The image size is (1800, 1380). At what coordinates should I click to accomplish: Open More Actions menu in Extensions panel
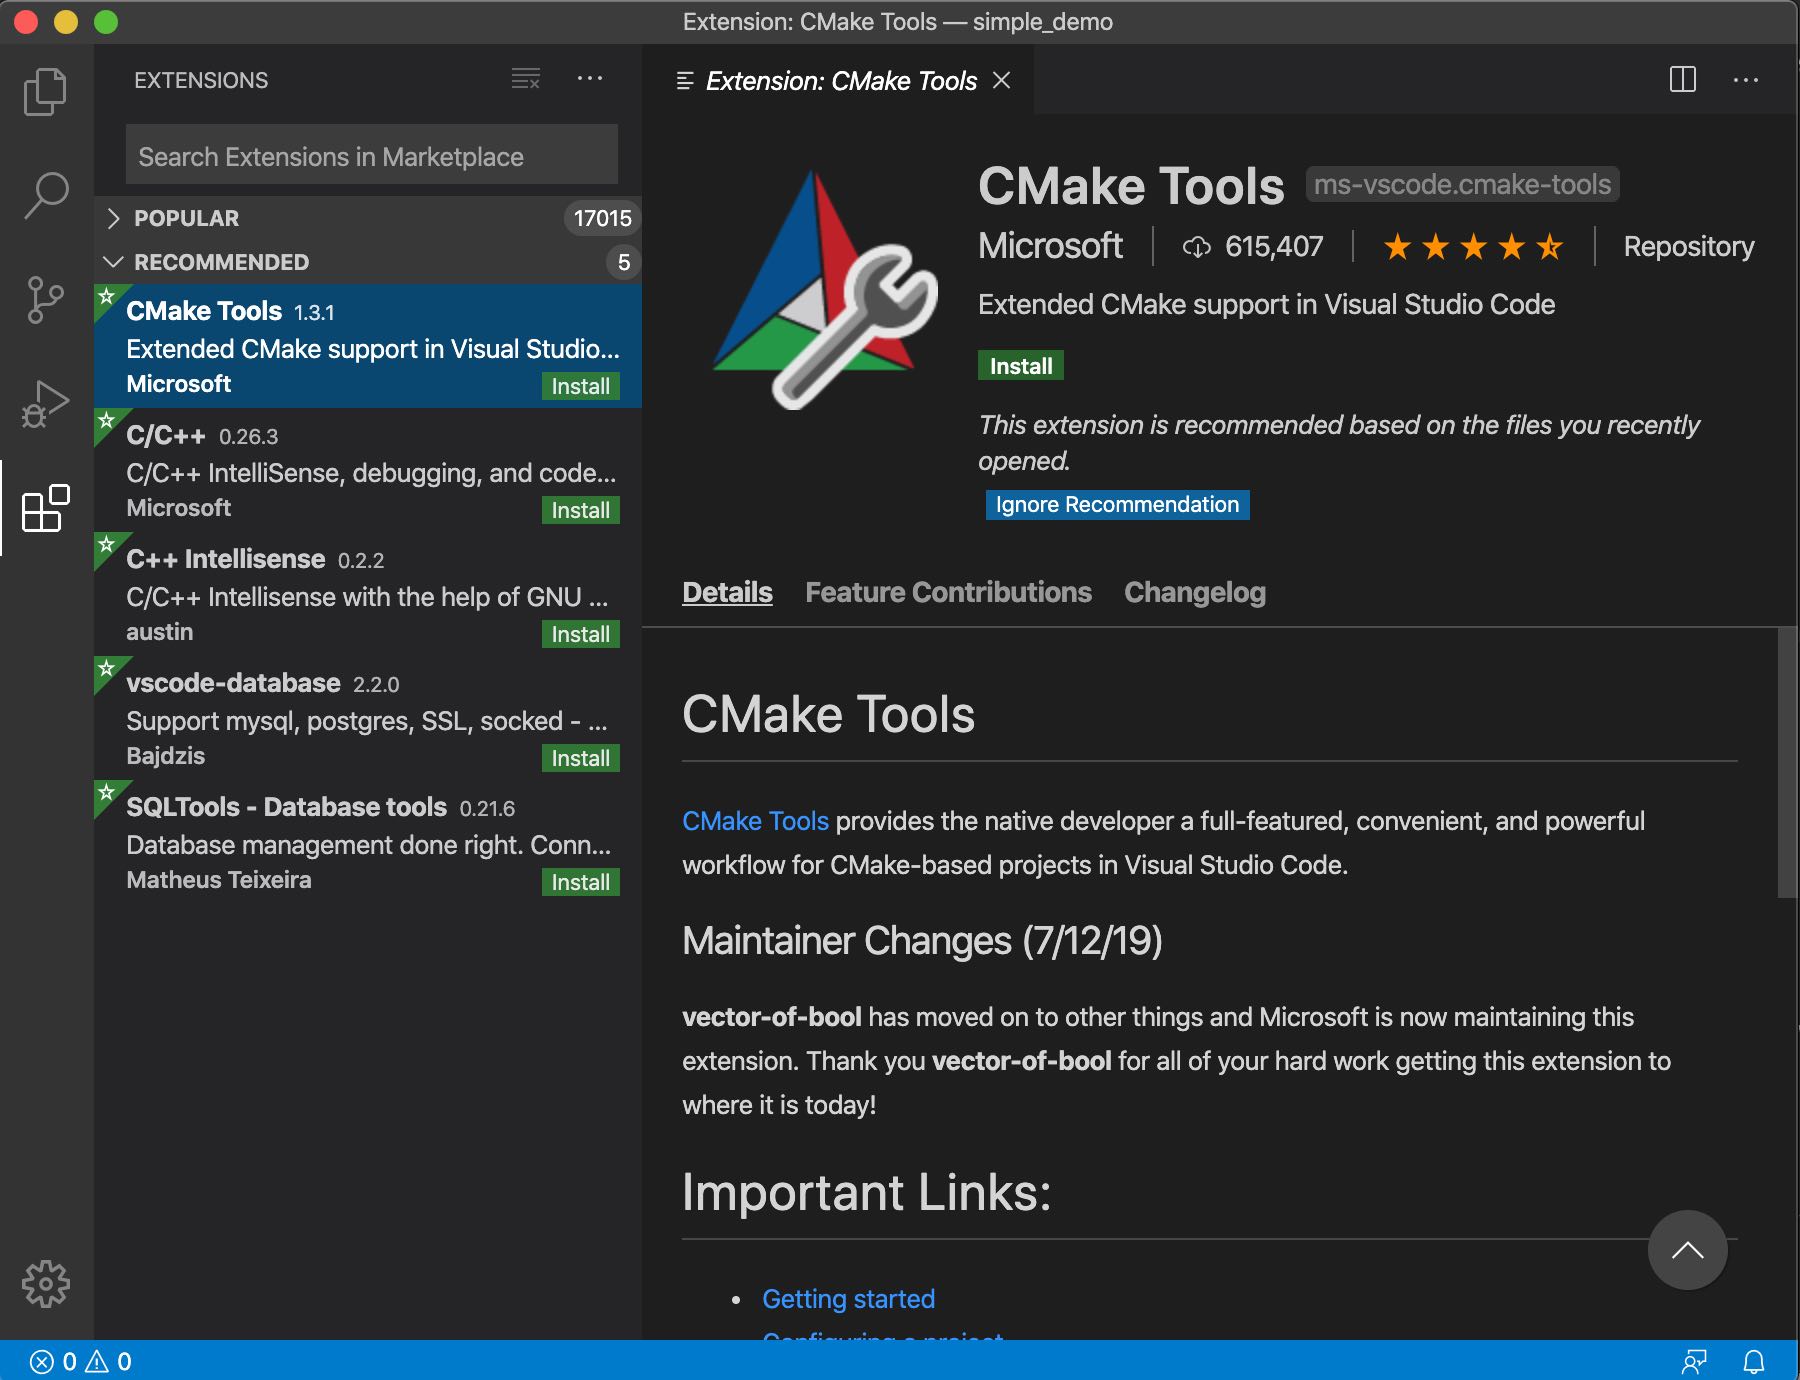[591, 79]
